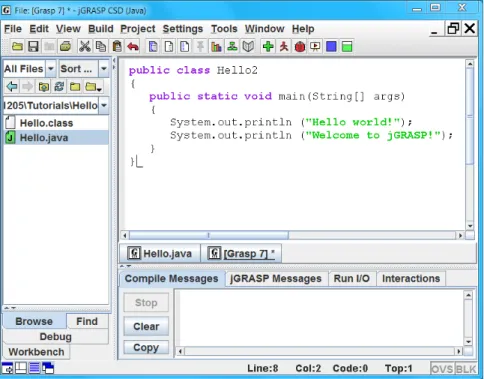Click the blue square toolbar icon
Screen dimensions: 484x379
(x=331, y=46)
